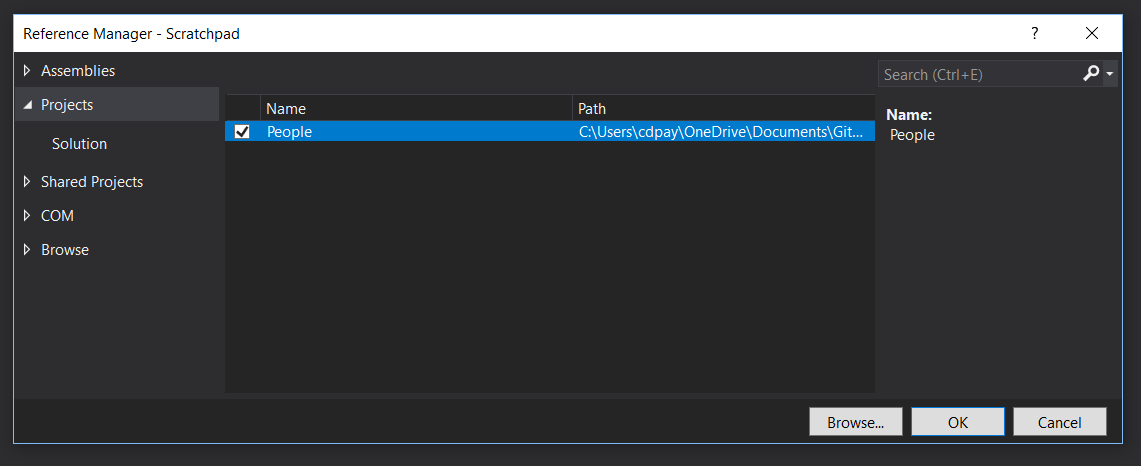Image resolution: width=1141 pixels, height=466 pixels.
Task: Click the magnifying glass search icon
Action: point(1091,74)
